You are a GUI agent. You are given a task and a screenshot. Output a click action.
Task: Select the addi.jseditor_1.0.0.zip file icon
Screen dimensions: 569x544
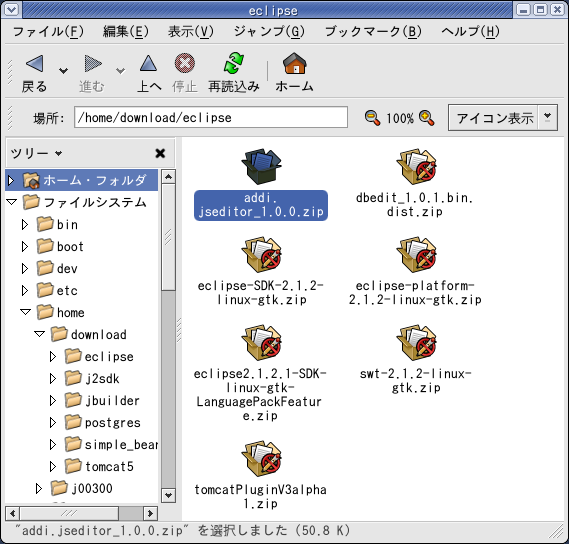(261, 167)
